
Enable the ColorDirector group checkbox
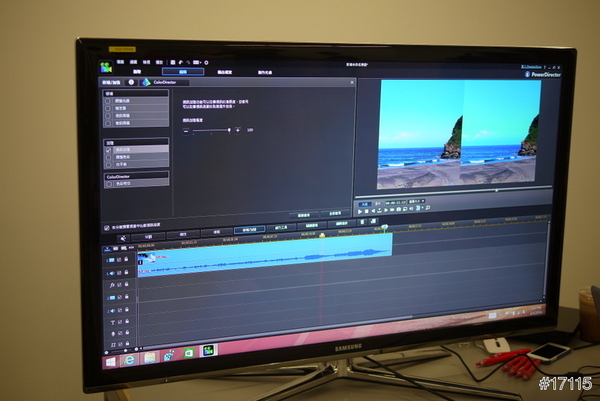click(109, 184)
